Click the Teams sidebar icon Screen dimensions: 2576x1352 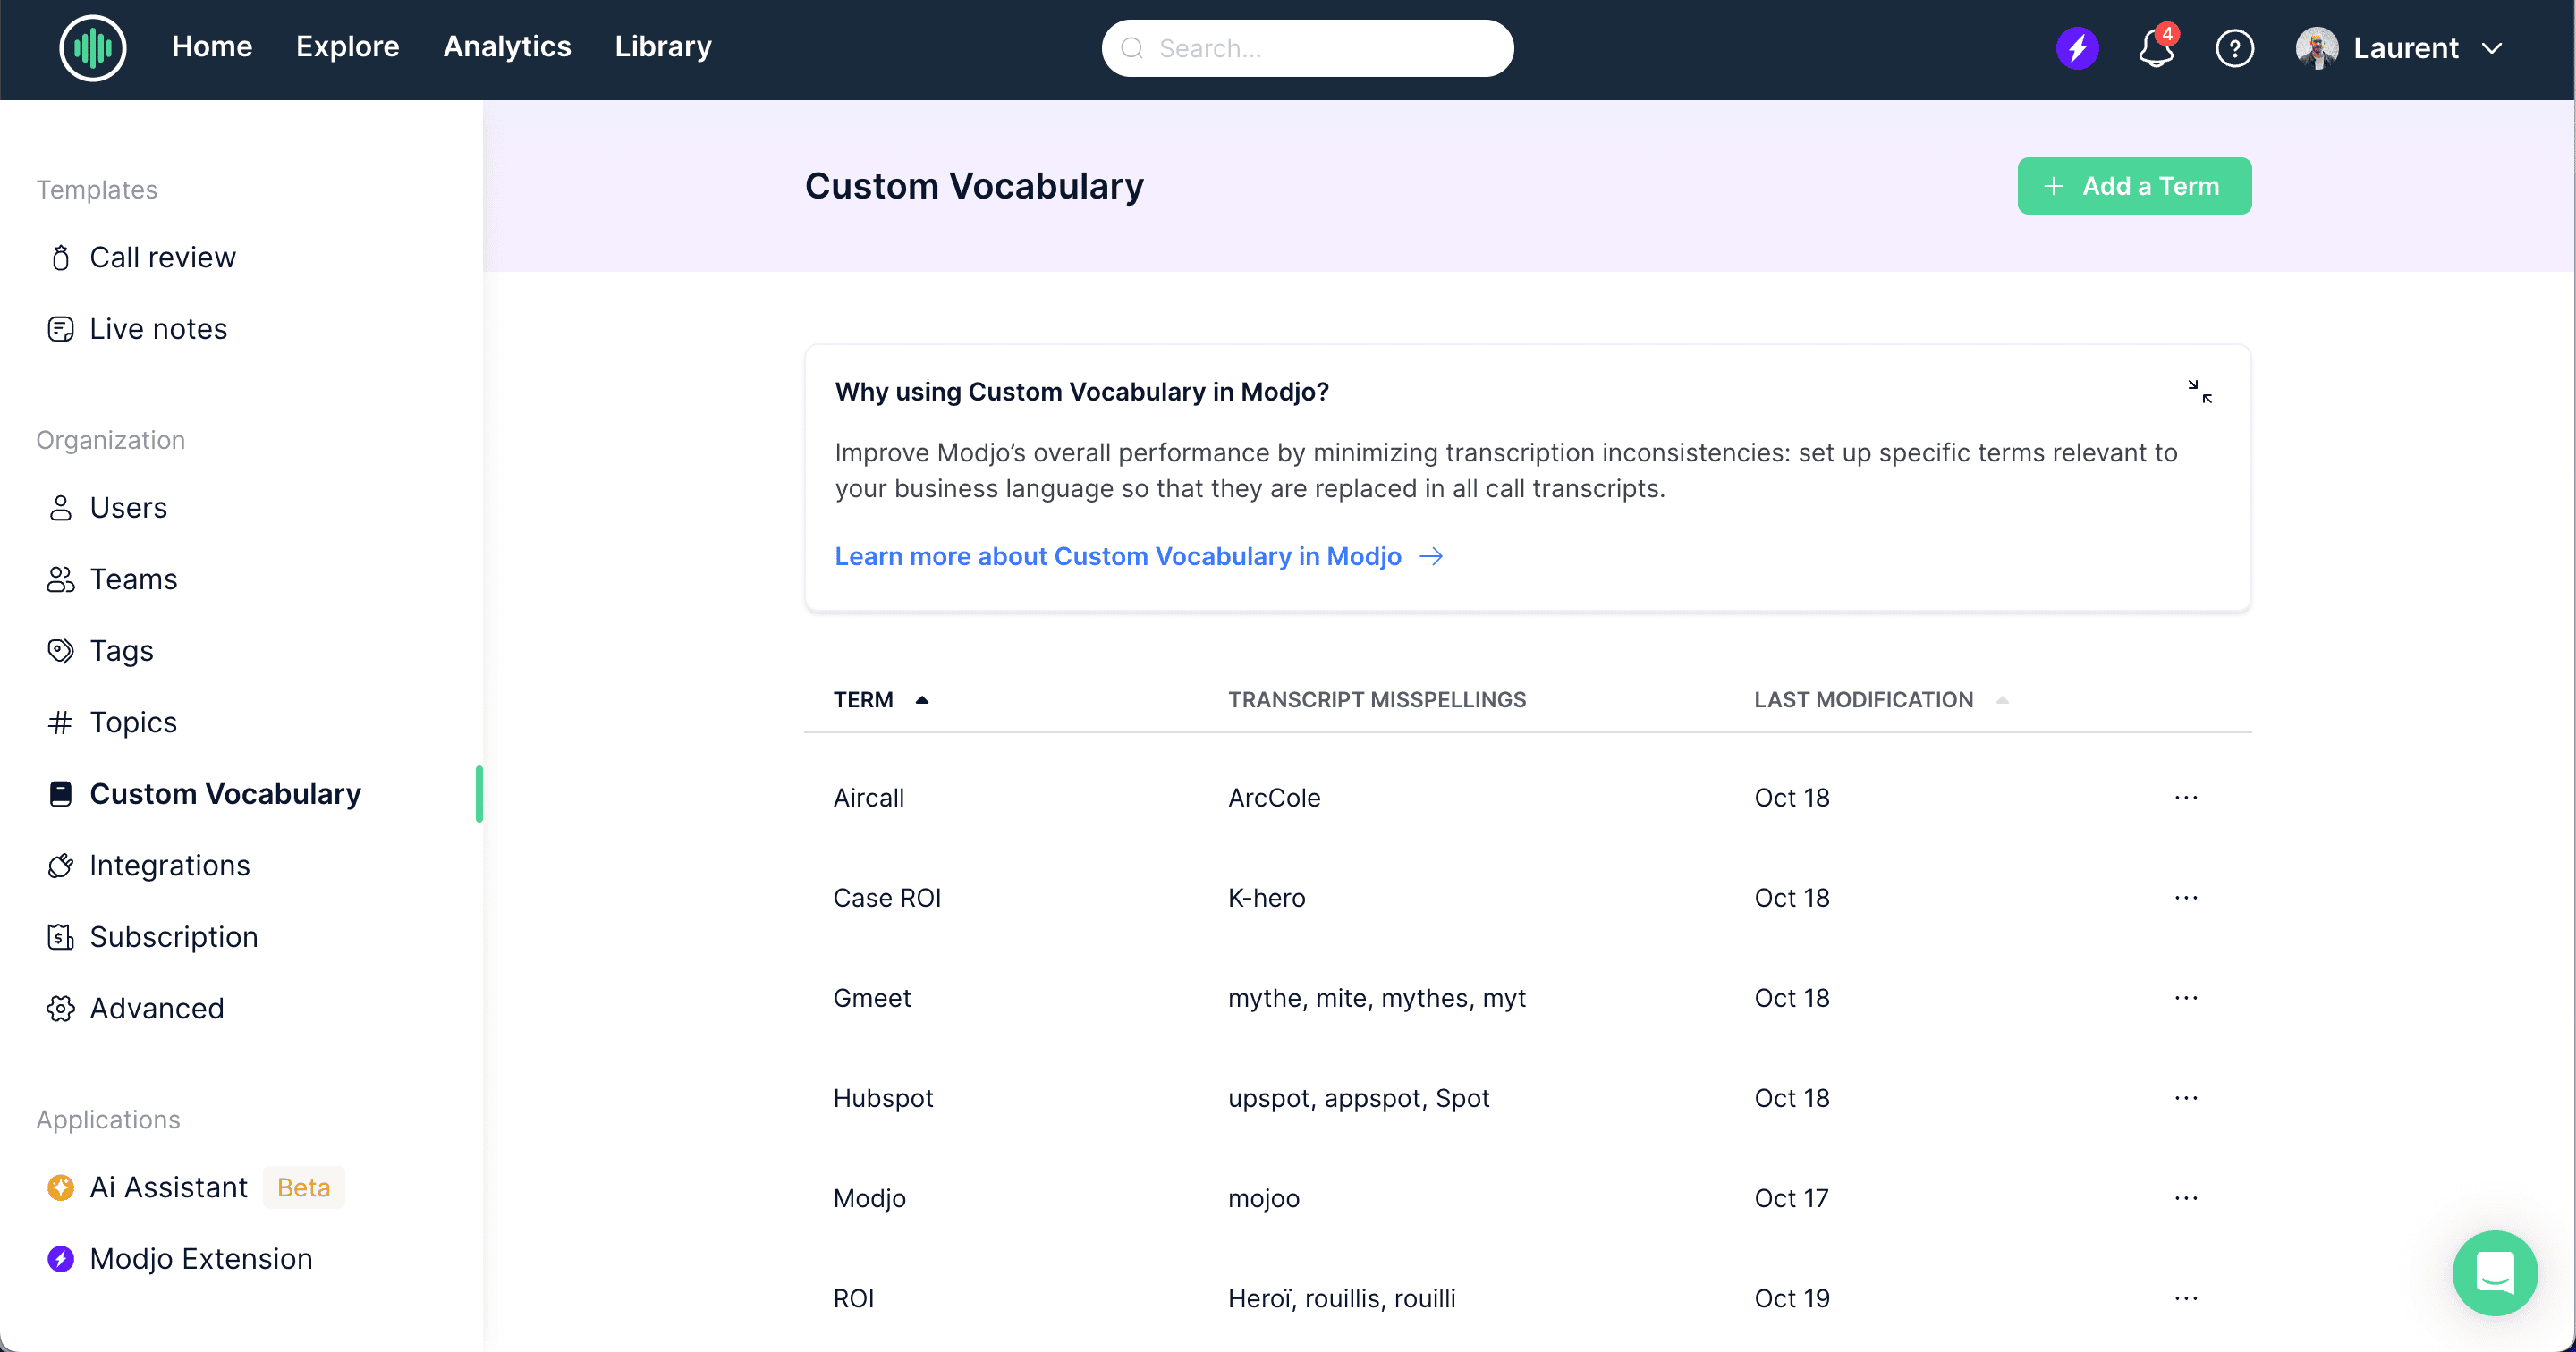61,579
